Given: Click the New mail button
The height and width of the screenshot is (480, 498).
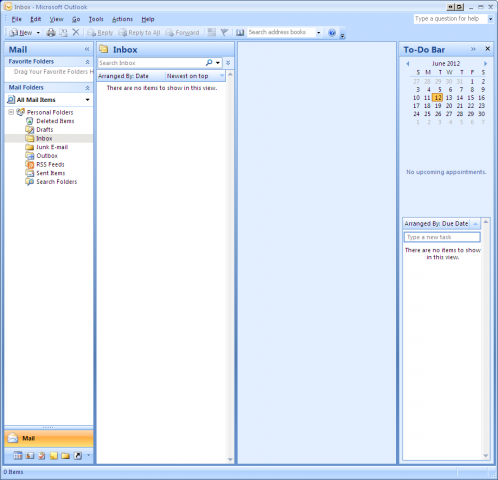Looking at the screenshot, I should tap(21, 33).
